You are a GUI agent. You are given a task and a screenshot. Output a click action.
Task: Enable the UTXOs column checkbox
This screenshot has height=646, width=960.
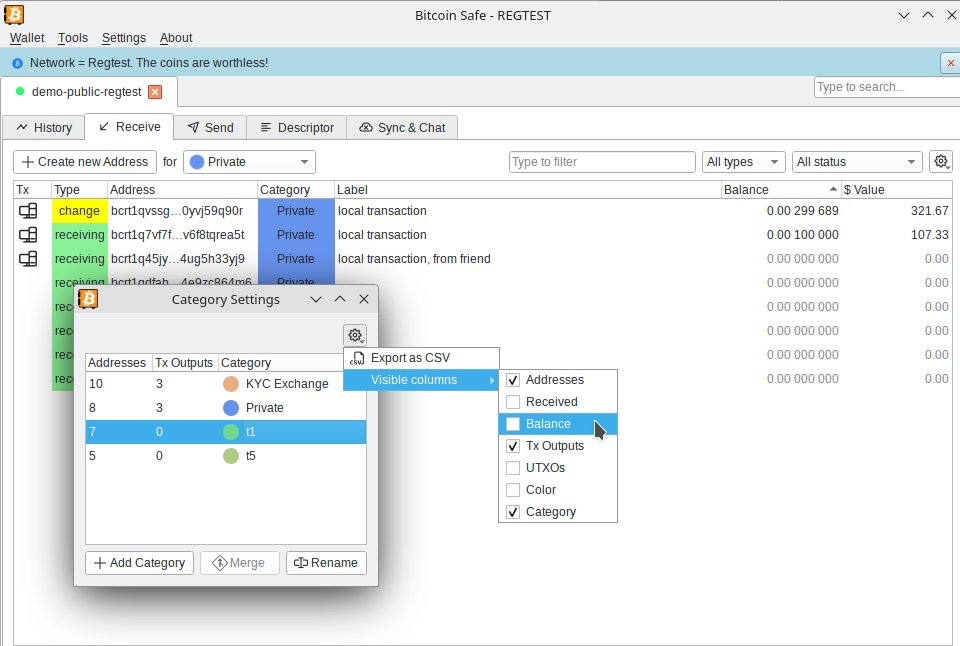(513, 468)
